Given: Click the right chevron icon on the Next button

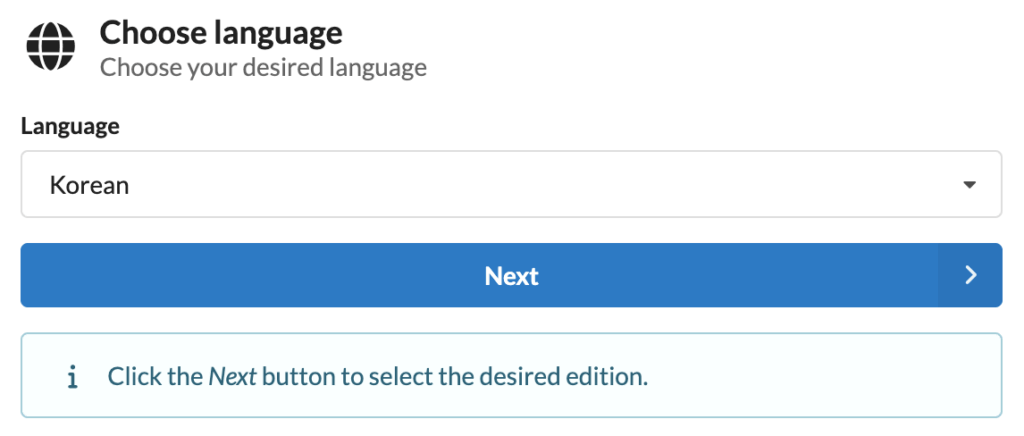Looking at the screenshot, I should coord(970,275).
